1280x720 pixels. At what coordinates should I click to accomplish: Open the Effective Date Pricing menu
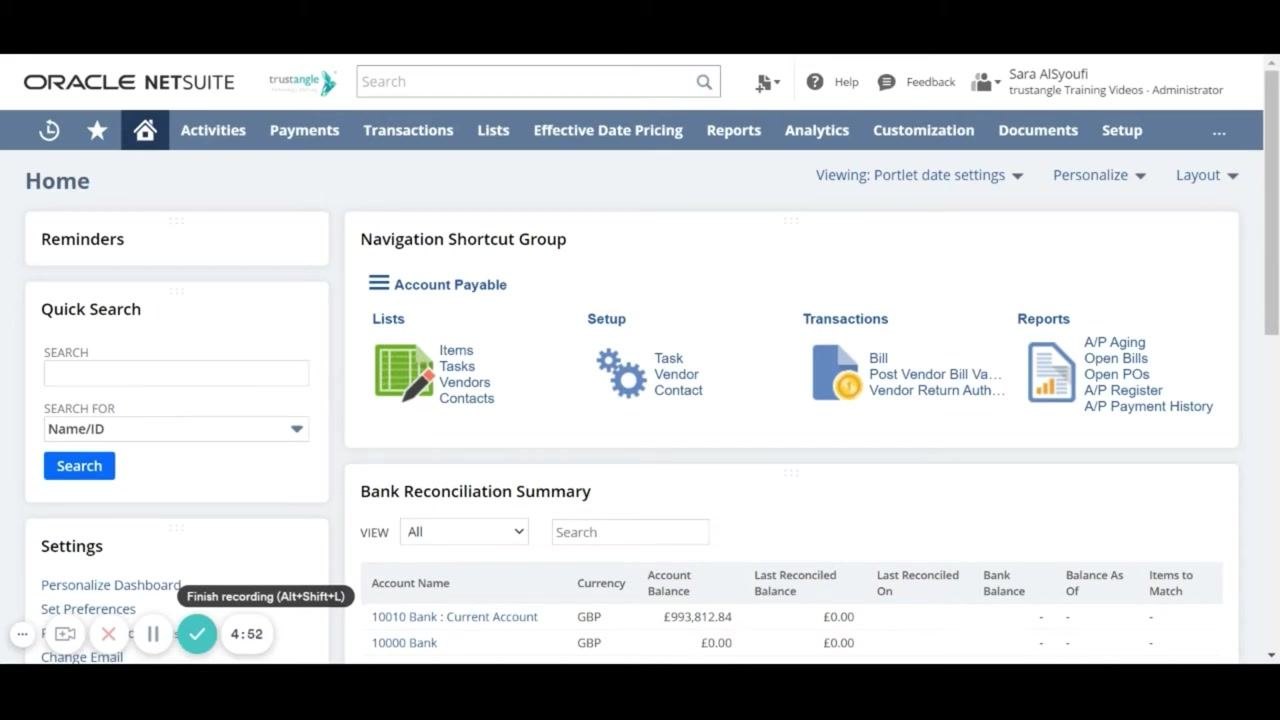[608, 130]
